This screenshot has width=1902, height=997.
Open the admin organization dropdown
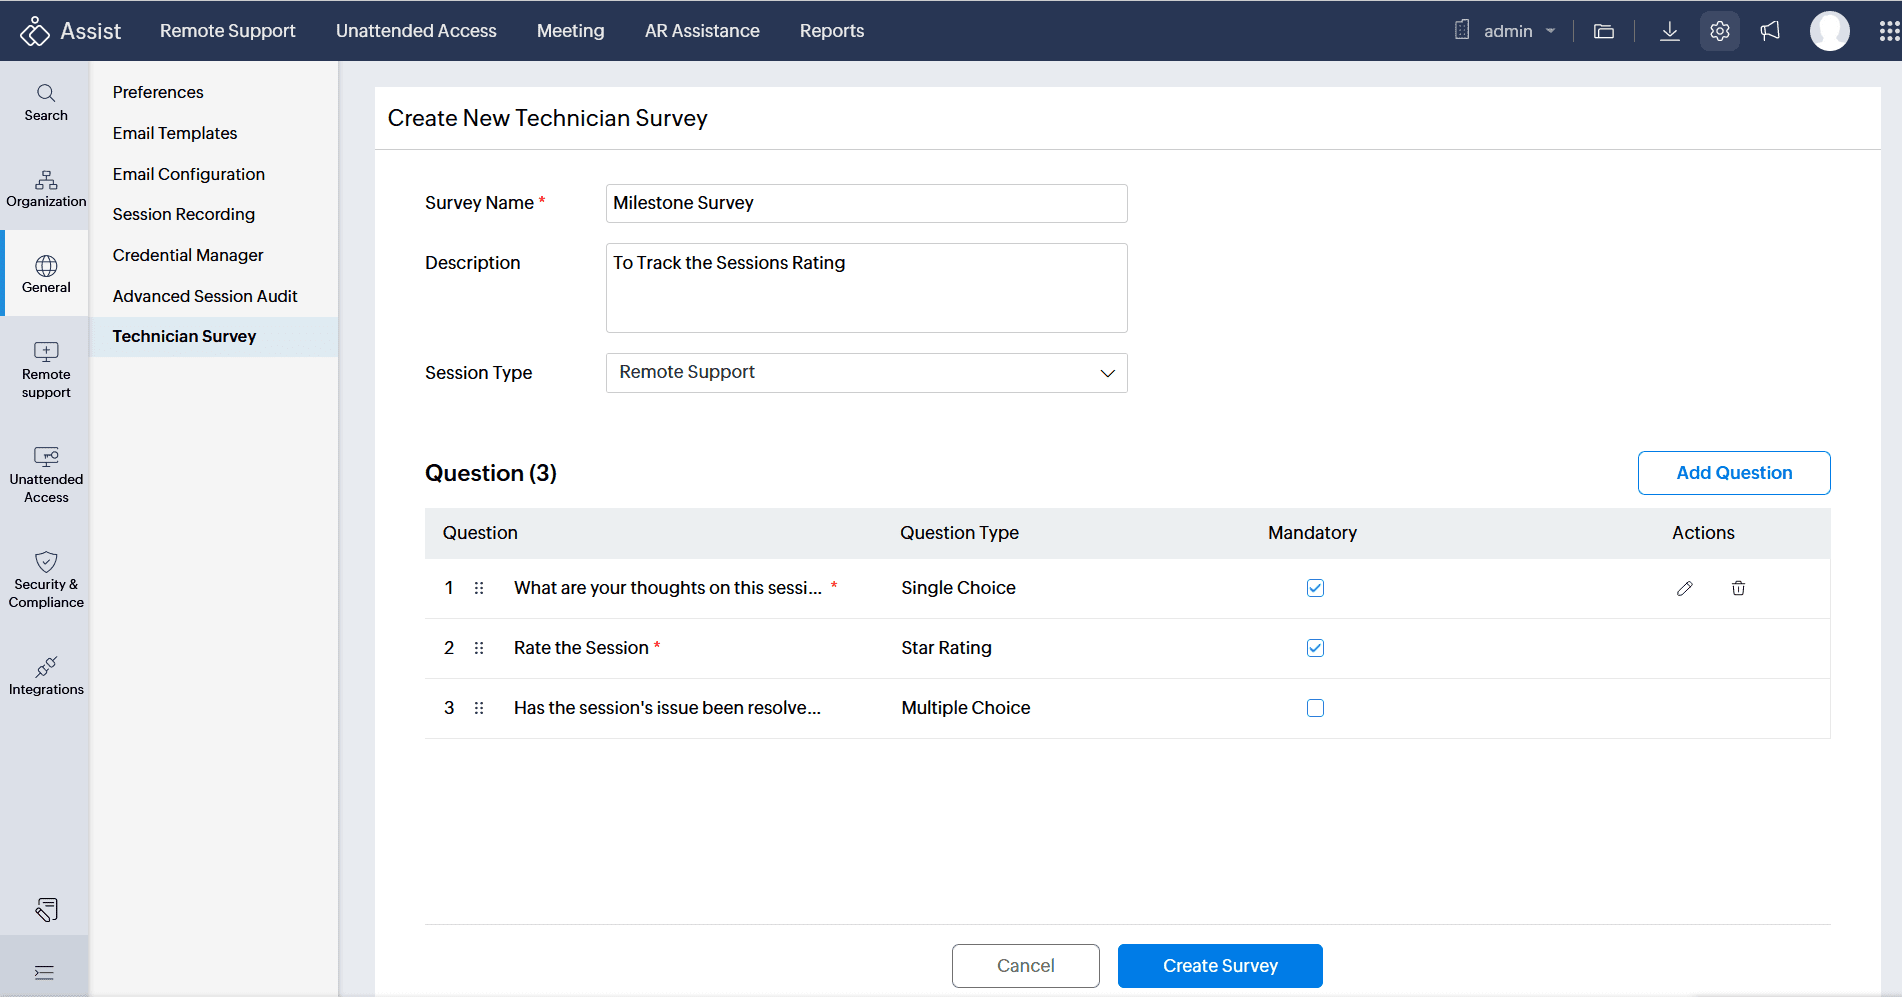(1506, 31)
